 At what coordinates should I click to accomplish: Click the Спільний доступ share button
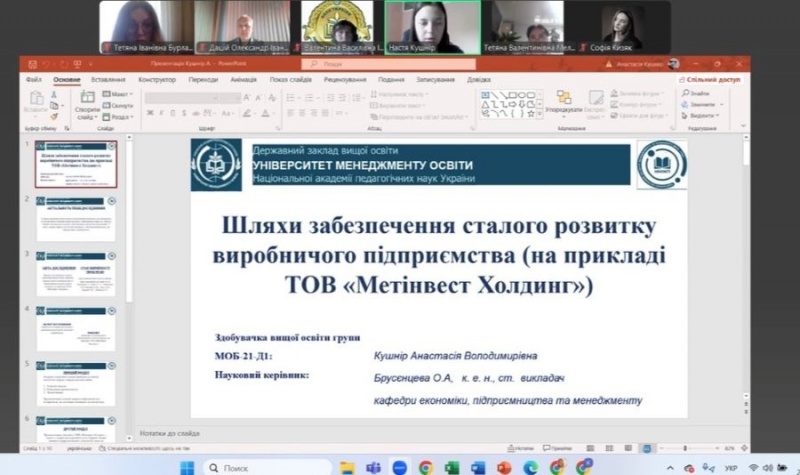point(710,80)
